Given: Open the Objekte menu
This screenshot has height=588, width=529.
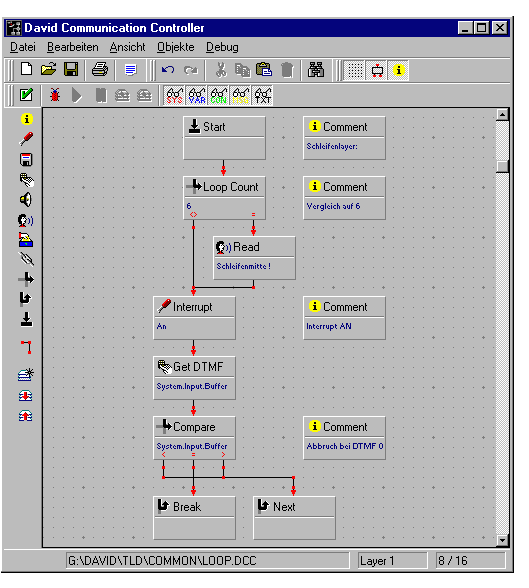Looking at the screenshot, I should coord(175,47).
